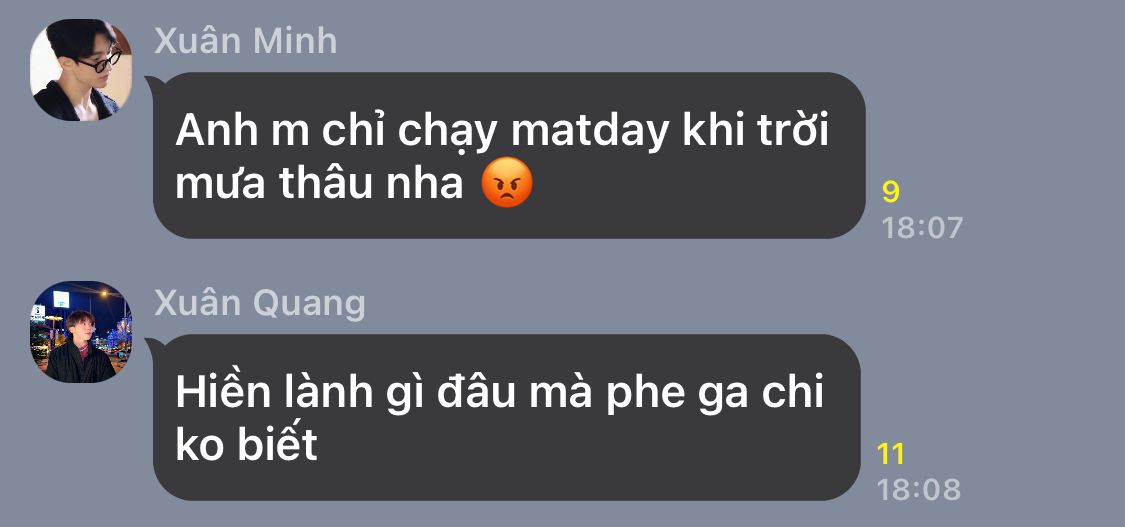1125x527 pixels.
Task: Open Xuân Minh's profile picture
Action: click(x=81, y=70)
